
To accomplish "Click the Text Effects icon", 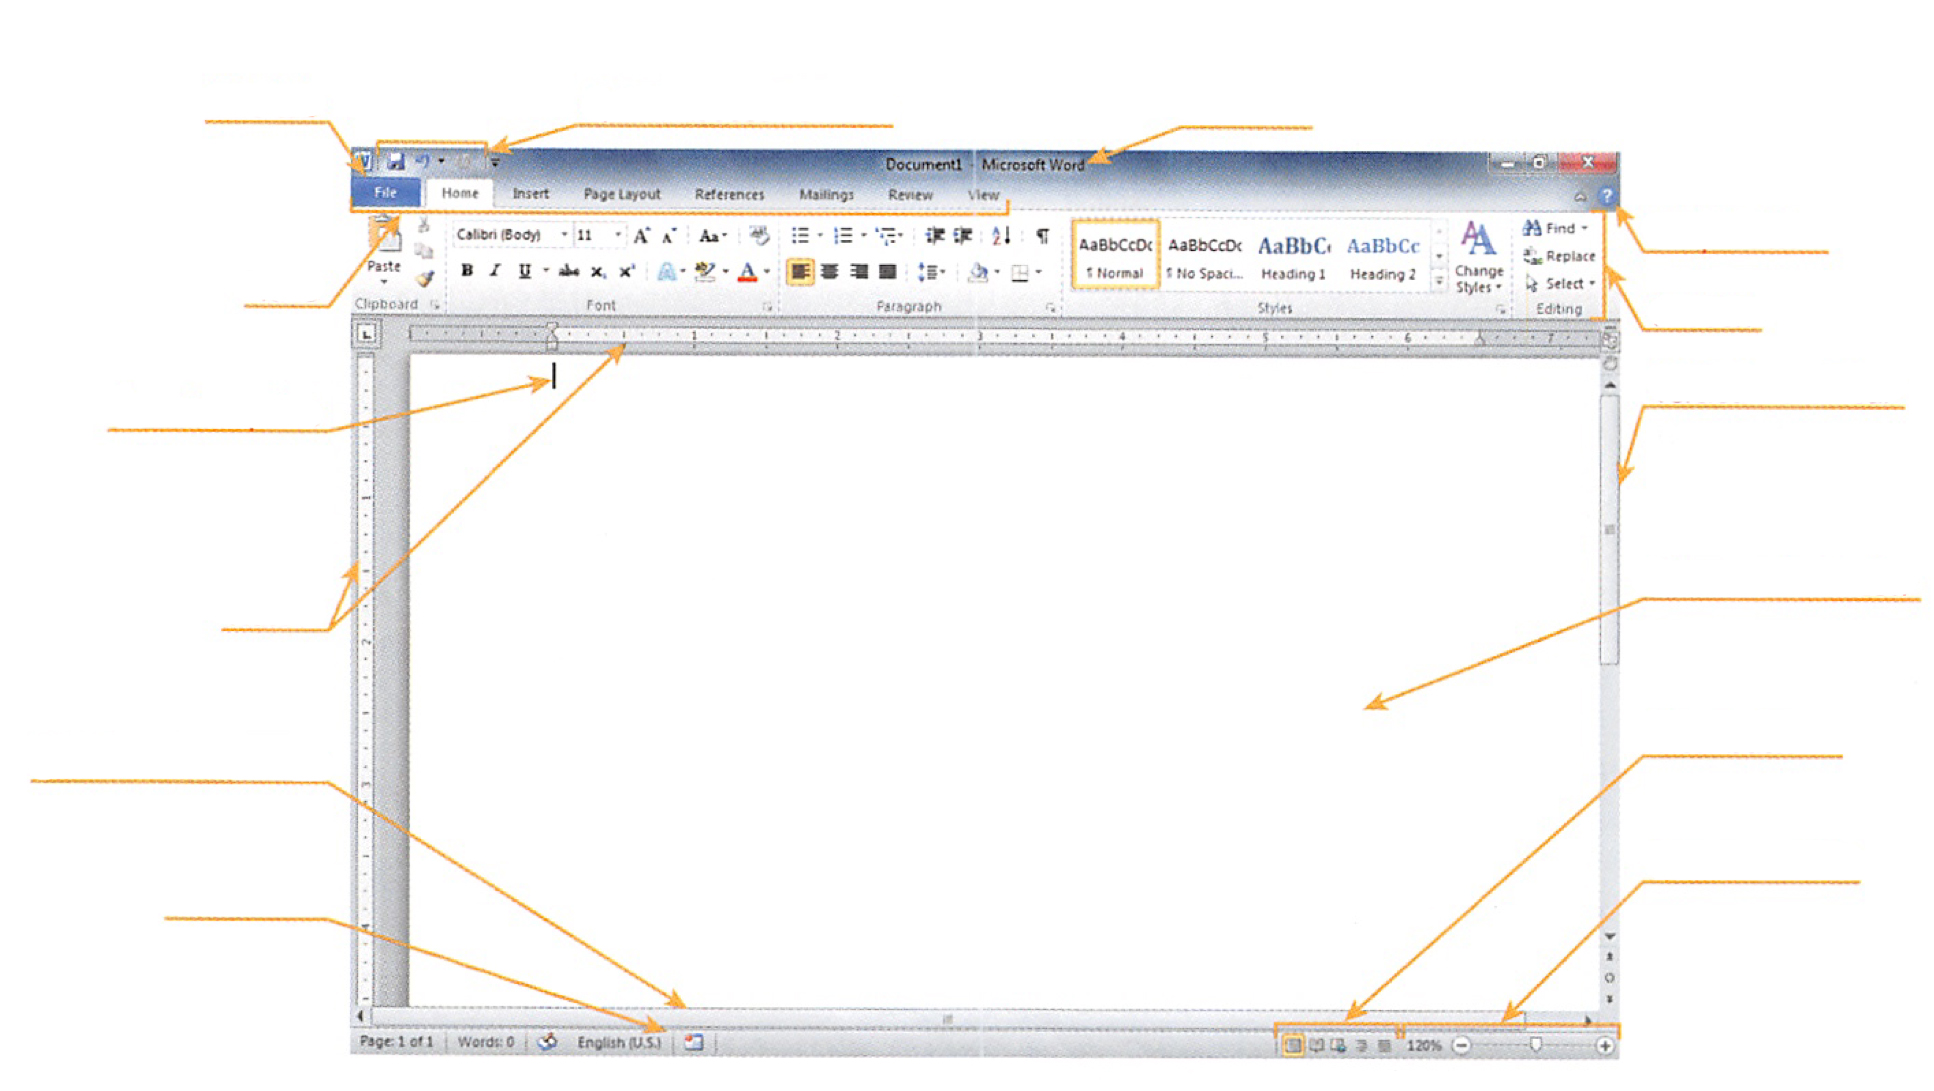I will coord(666,271).
